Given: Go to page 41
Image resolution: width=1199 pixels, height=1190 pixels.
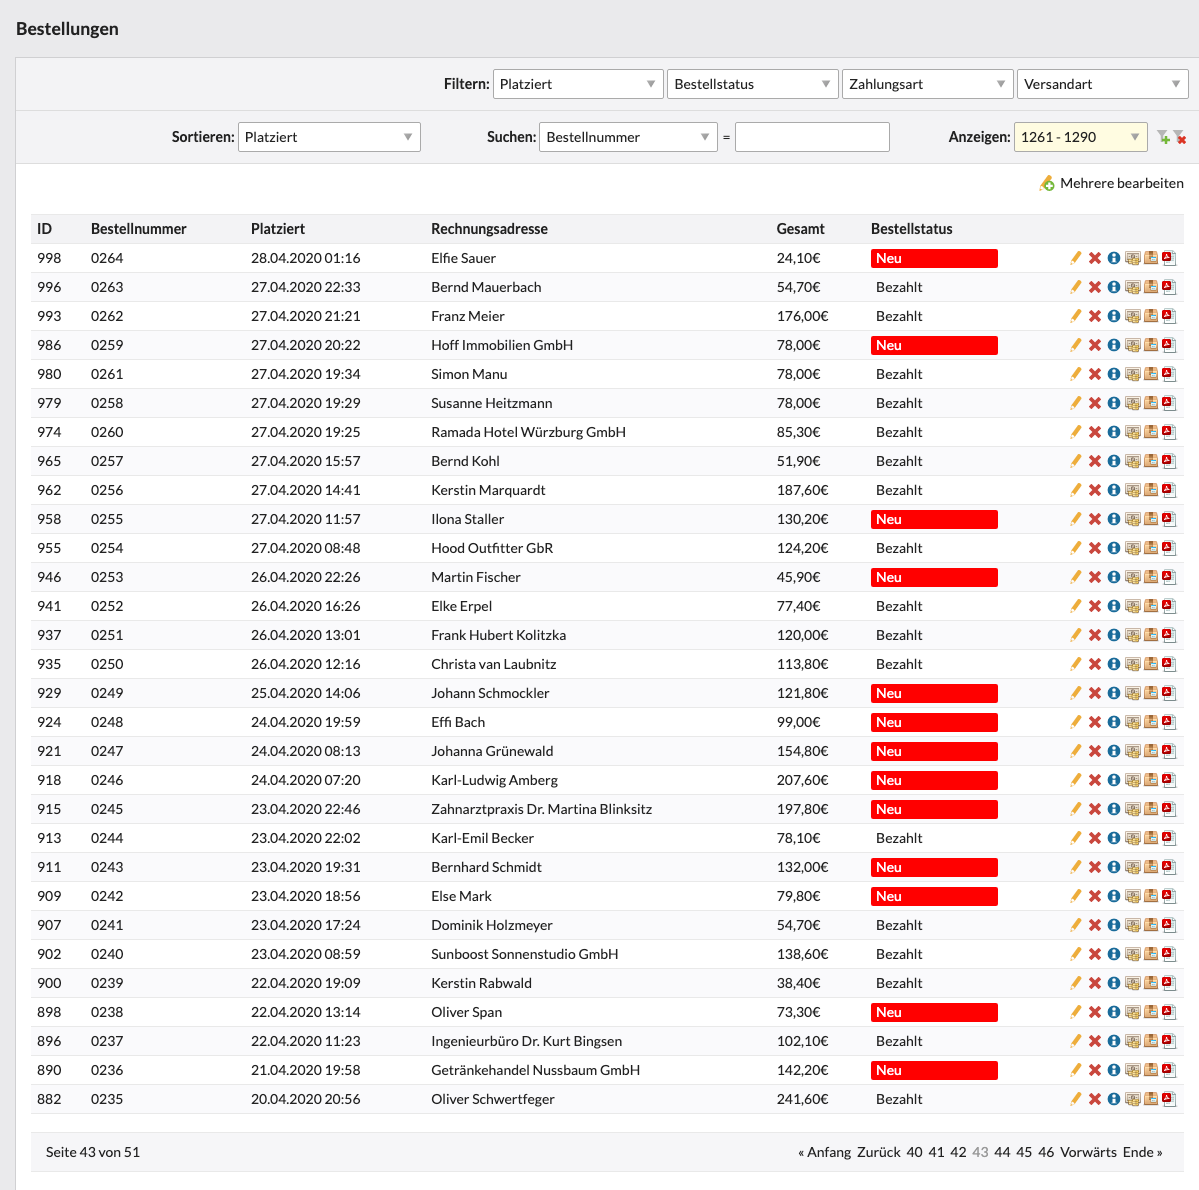Looking at the screenshot, I should (936, 1152).
